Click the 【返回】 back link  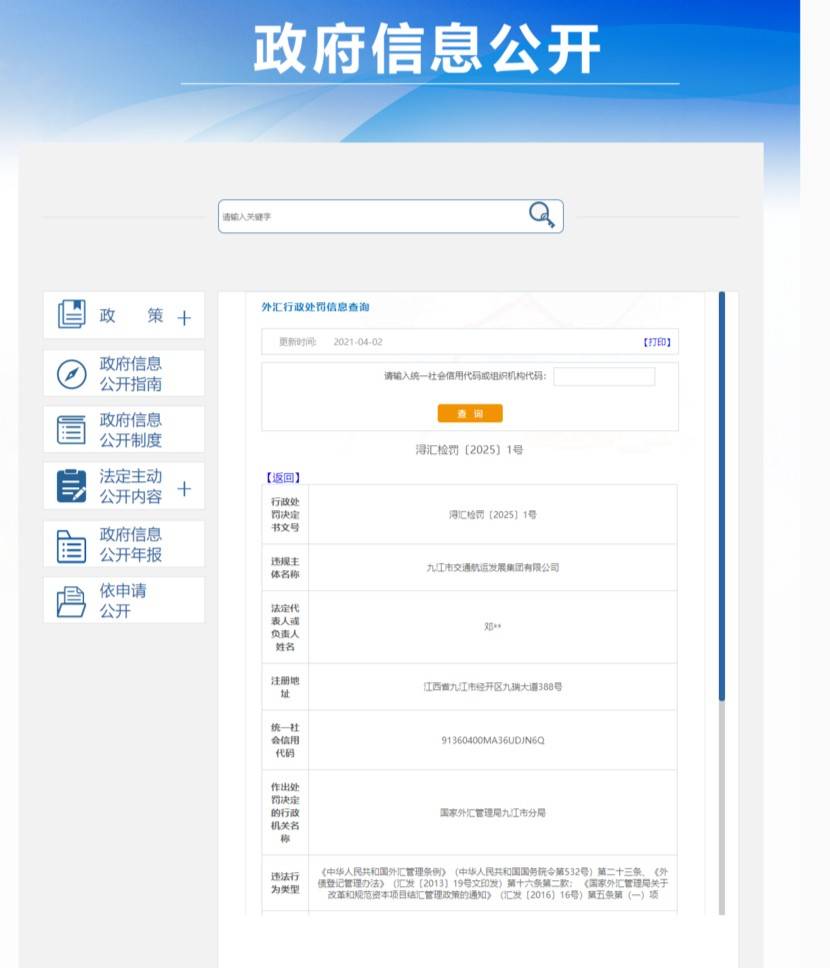click(x=283, y=477)
